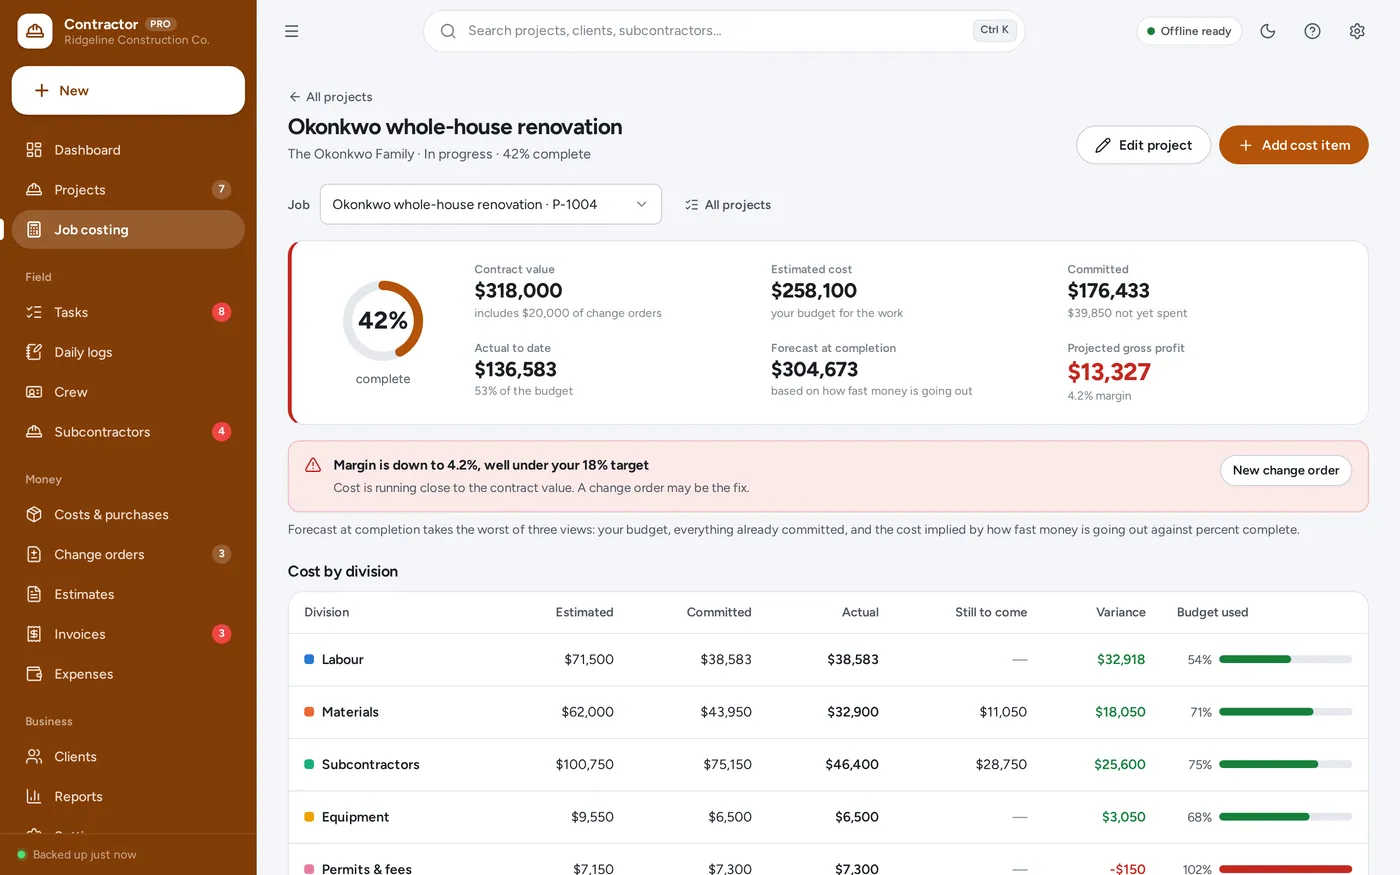Click All projects list toggle beside Job
Screen dimensions: 1400x875
click(728, 205)
